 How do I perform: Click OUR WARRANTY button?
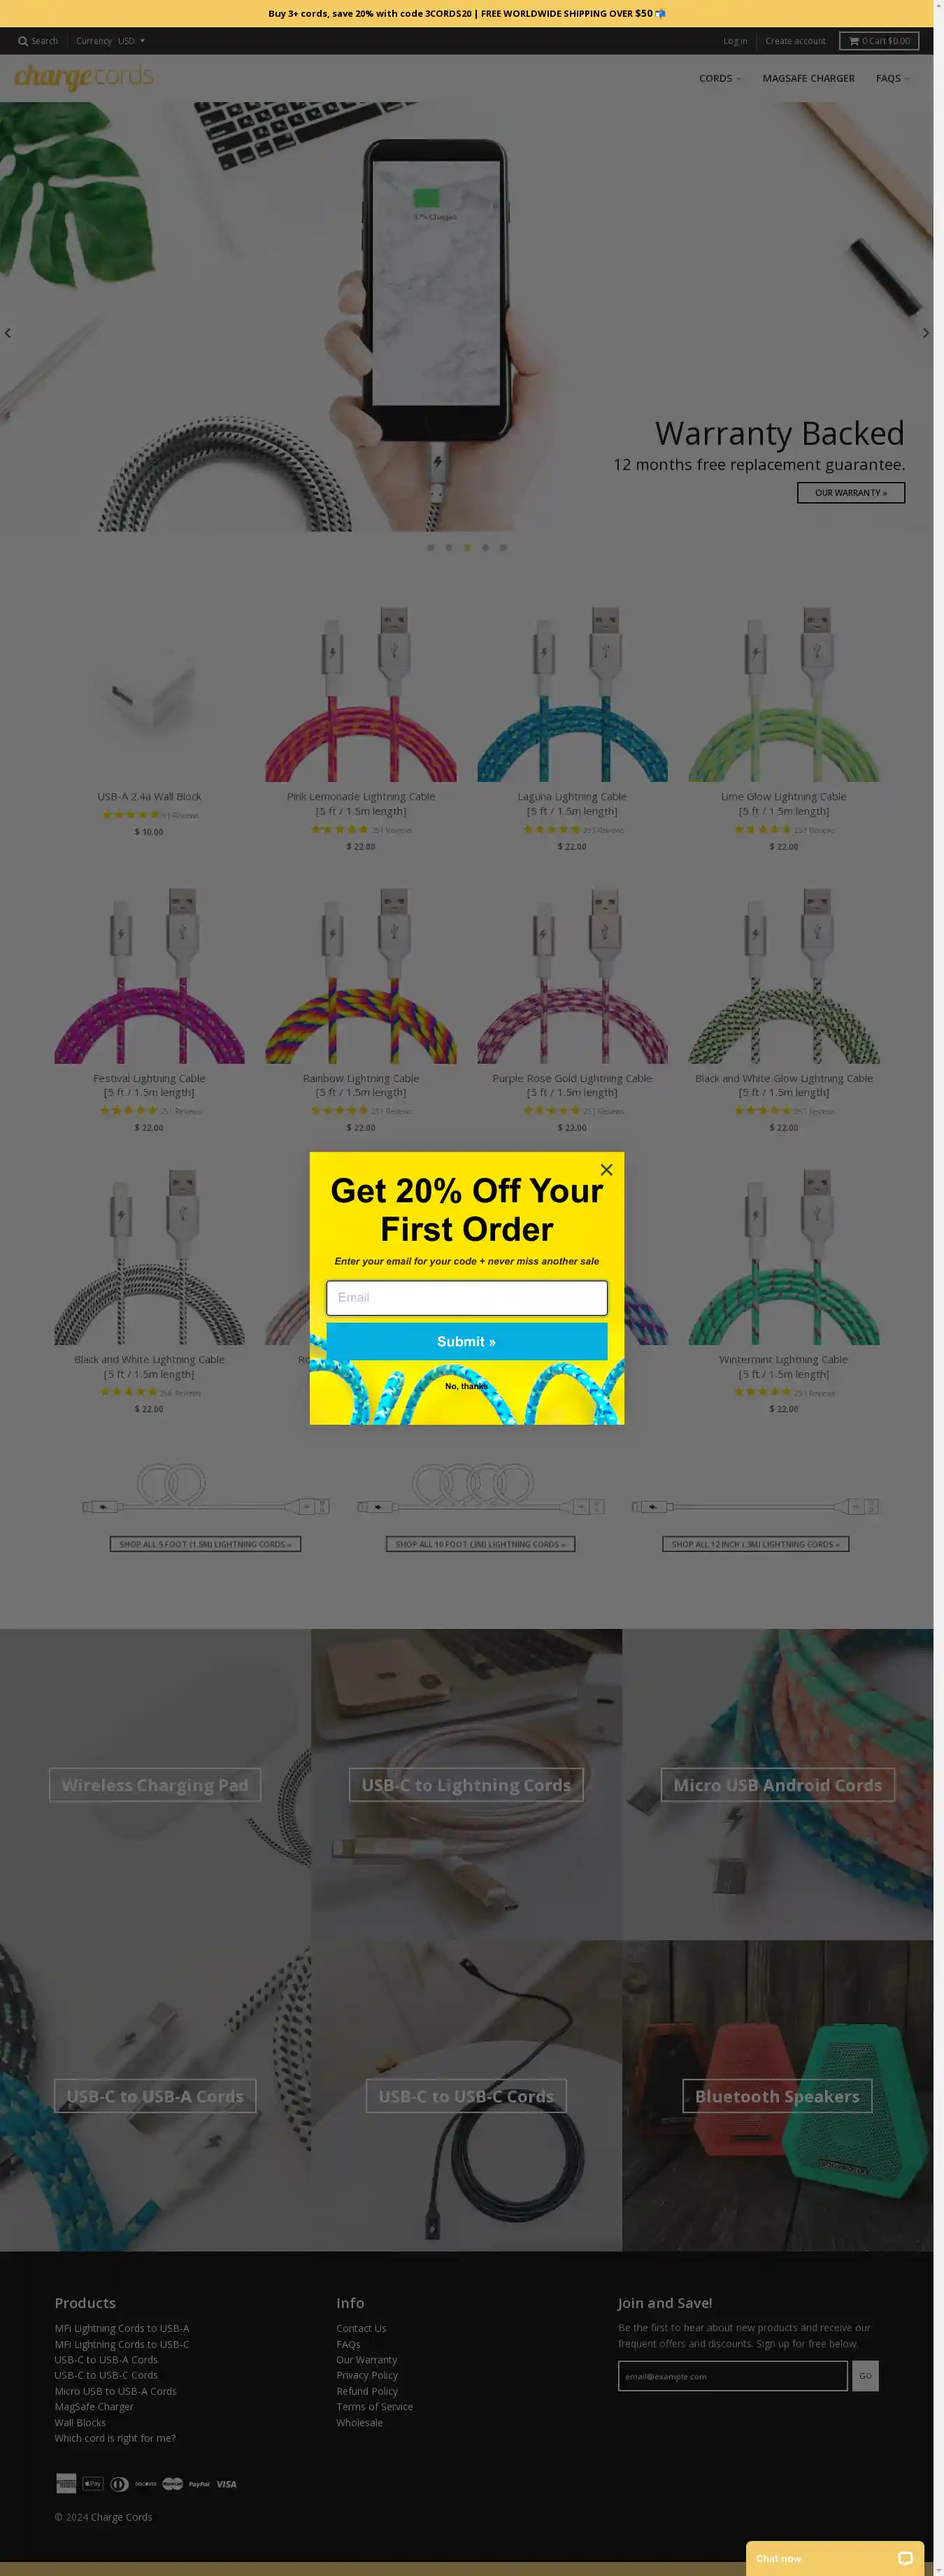click(851, 493)
